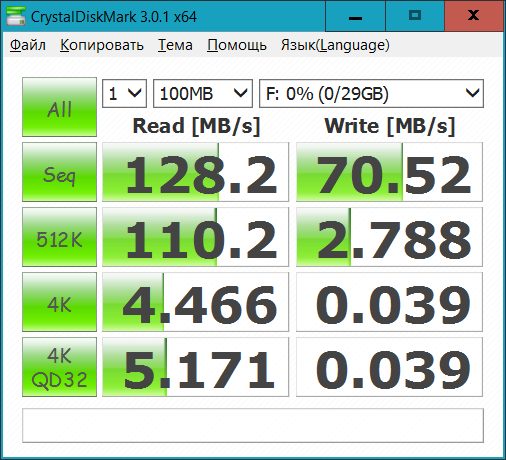Open the Файл menu
The image size is (506, 460).
tap(28, 45)
